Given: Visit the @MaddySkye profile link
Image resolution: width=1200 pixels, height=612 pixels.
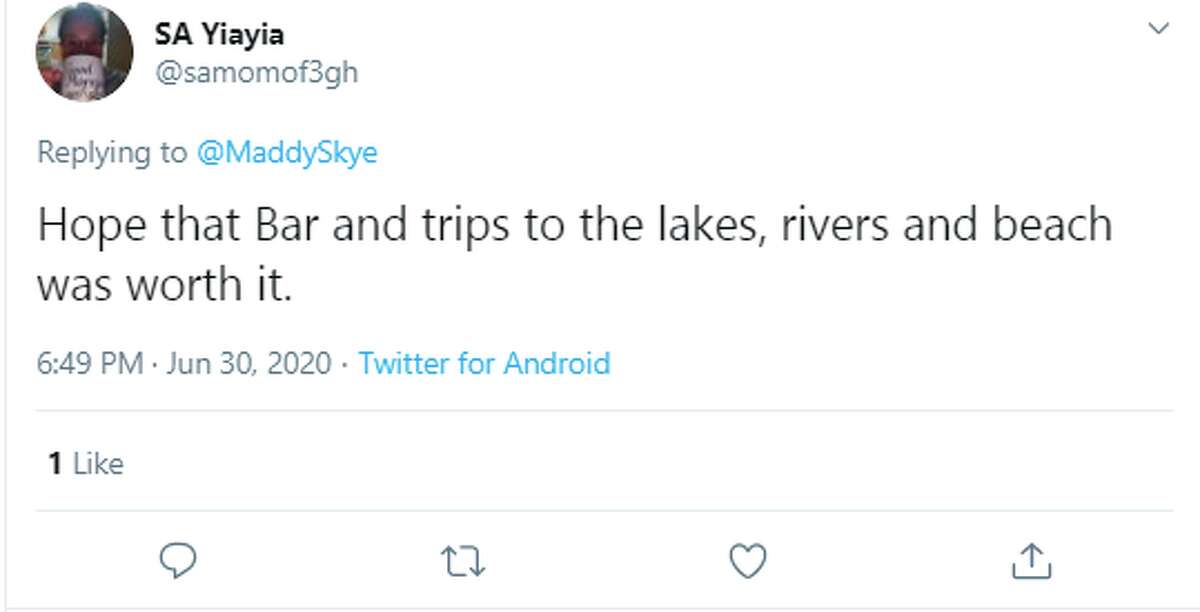Looking at the screenshot, I should (287, 153).
